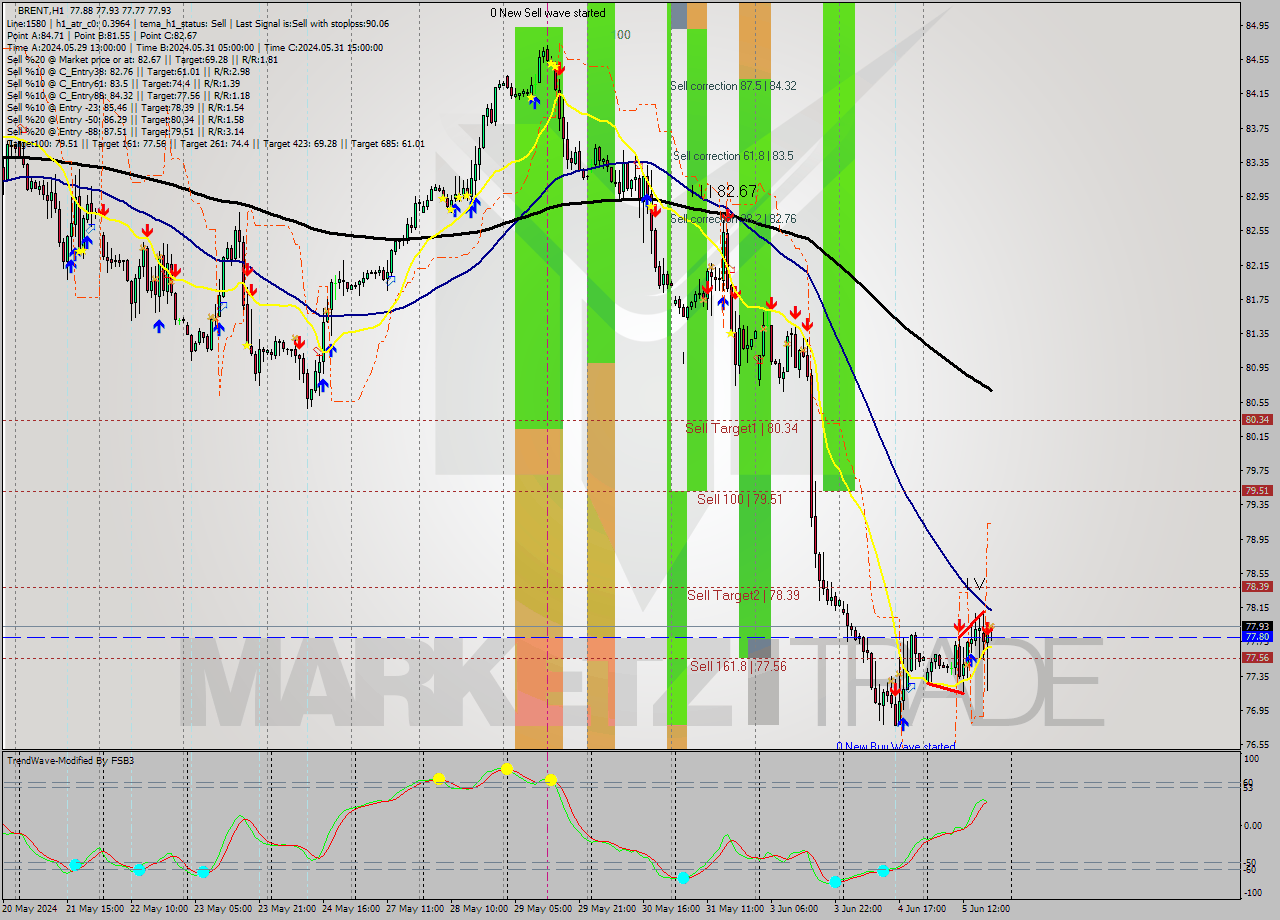The height and width of the screenshot is (920, 1280).
Task: Select the red sell arrow at the 29 May peak
Action: click(560, 70)
